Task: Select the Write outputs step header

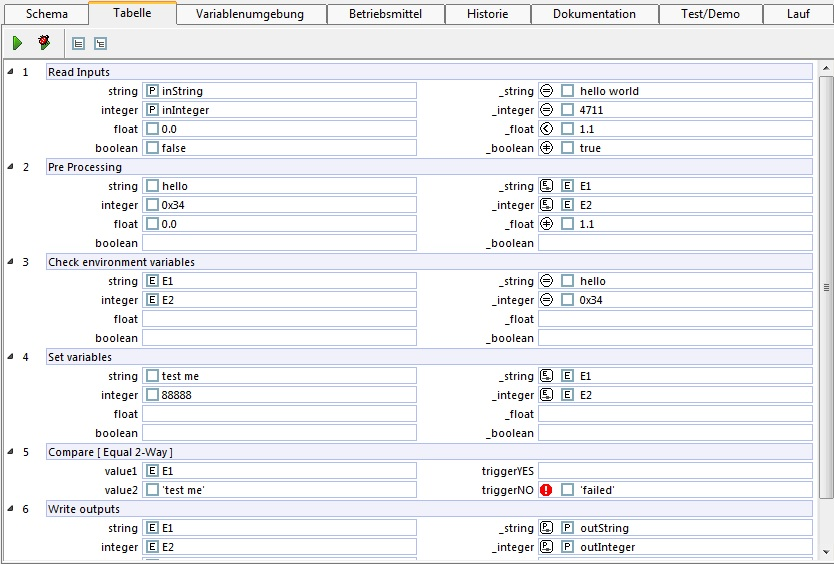Action: point(428,509)
